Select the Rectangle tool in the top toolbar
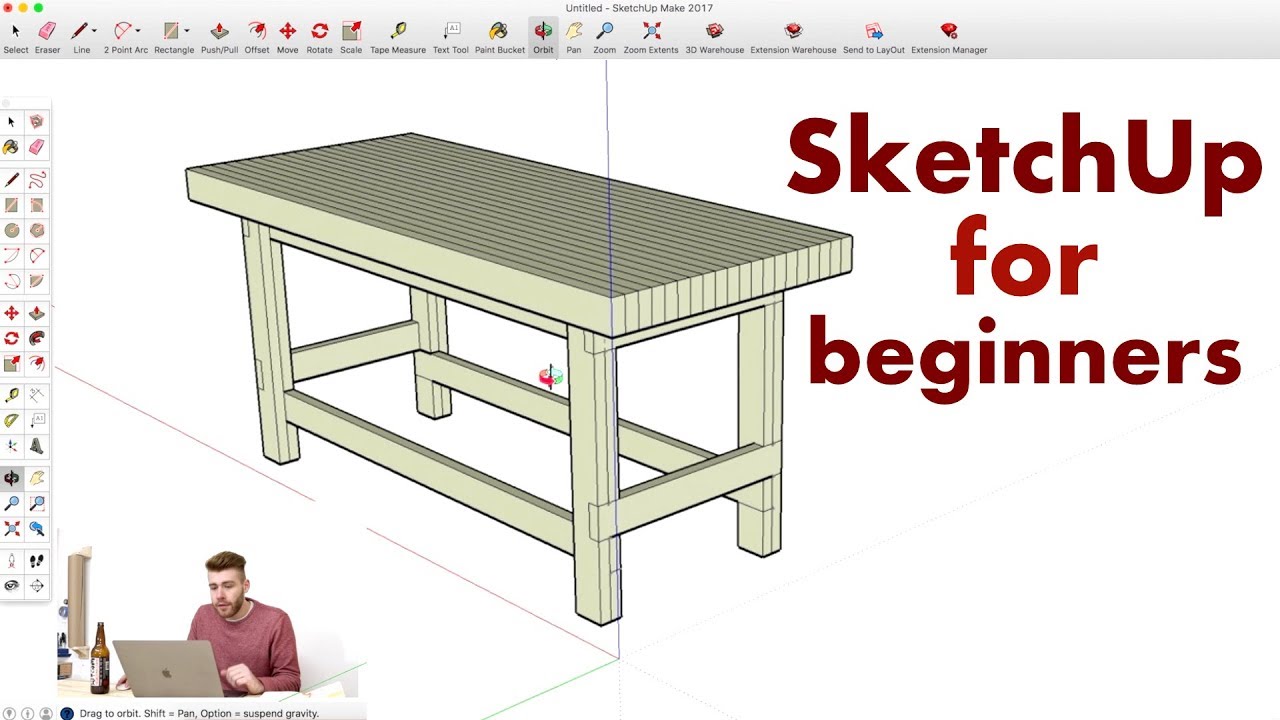Viewport: 1280px width, 720px height. click(172, 37)
